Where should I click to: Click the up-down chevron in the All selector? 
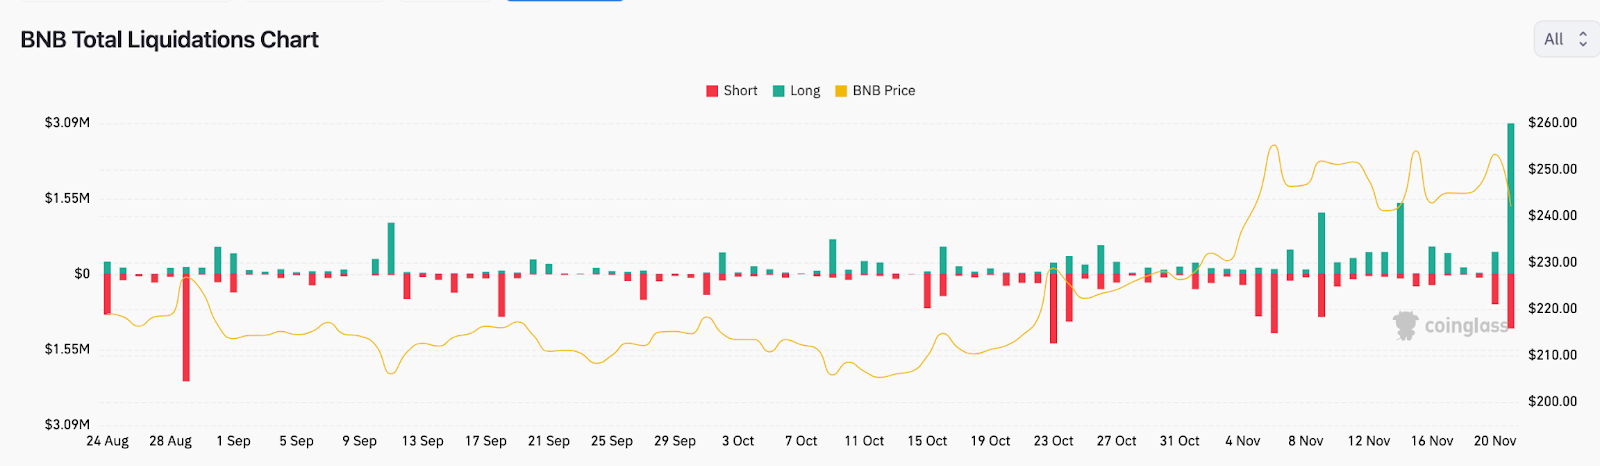[x=1583, y=39]
